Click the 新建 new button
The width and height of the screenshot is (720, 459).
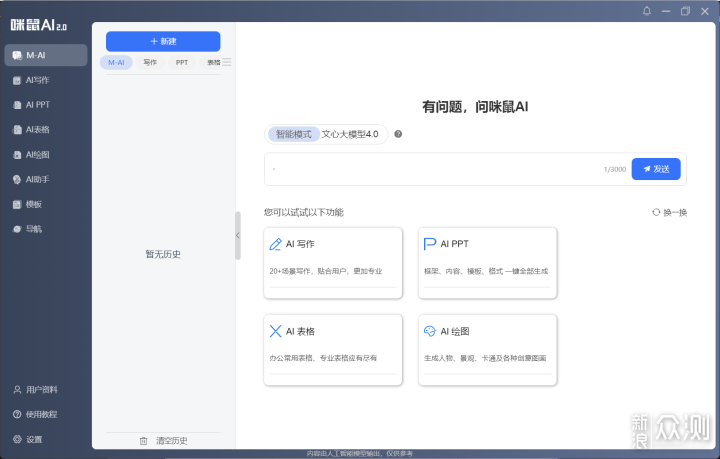[x=163, y=41]
